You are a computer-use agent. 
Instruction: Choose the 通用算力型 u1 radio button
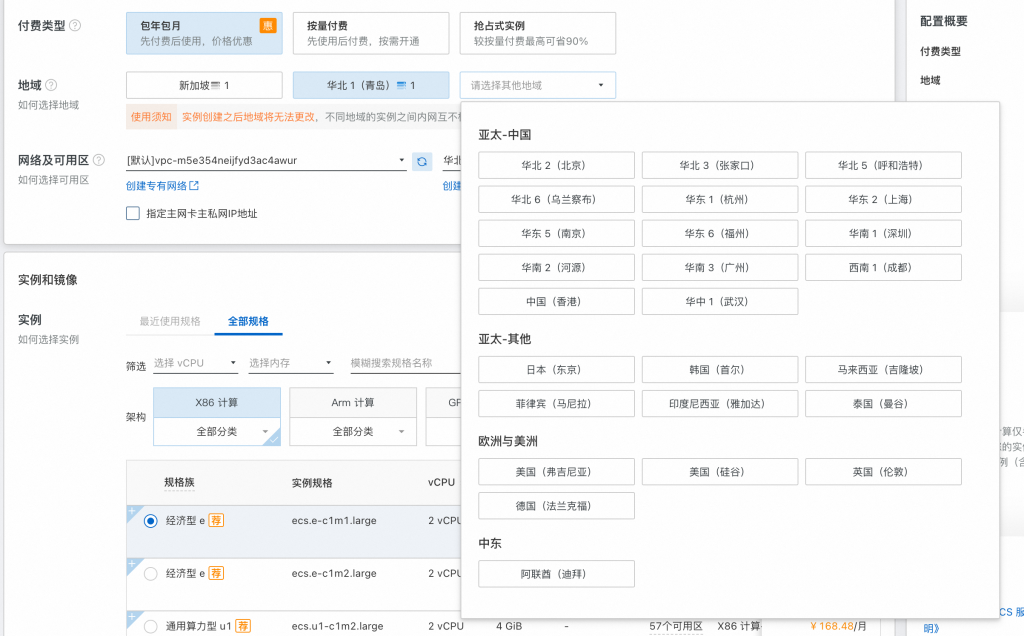(x=151, y=627)
